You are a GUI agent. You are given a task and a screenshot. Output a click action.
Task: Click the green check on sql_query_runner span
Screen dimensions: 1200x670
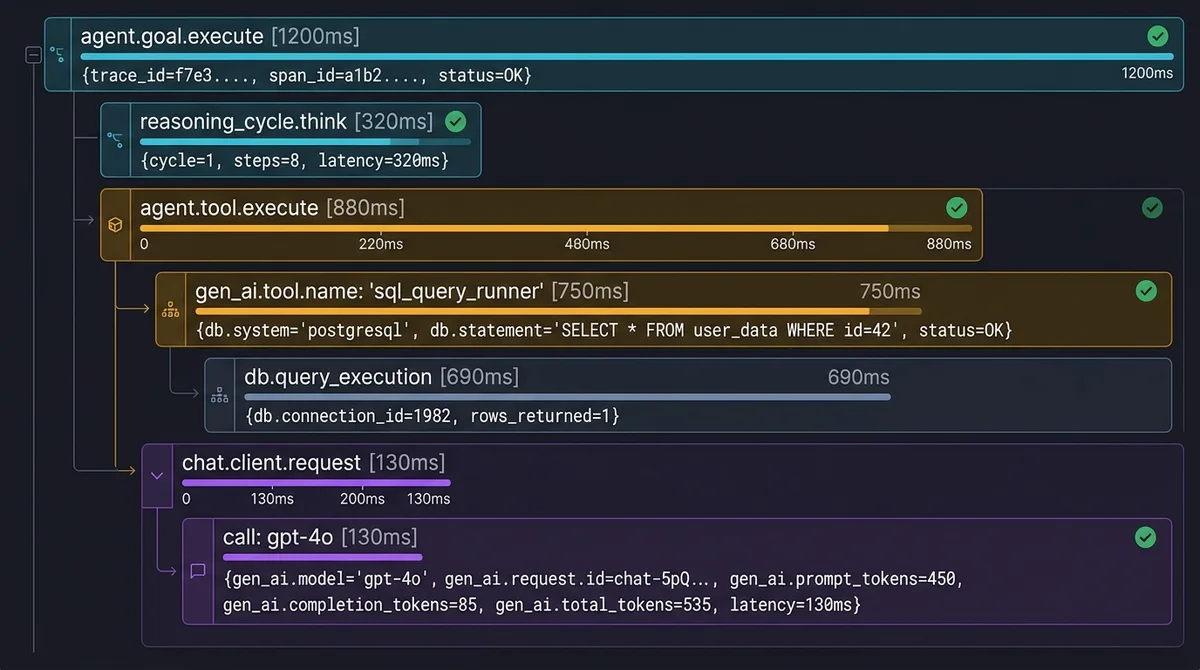[1146, 291]
